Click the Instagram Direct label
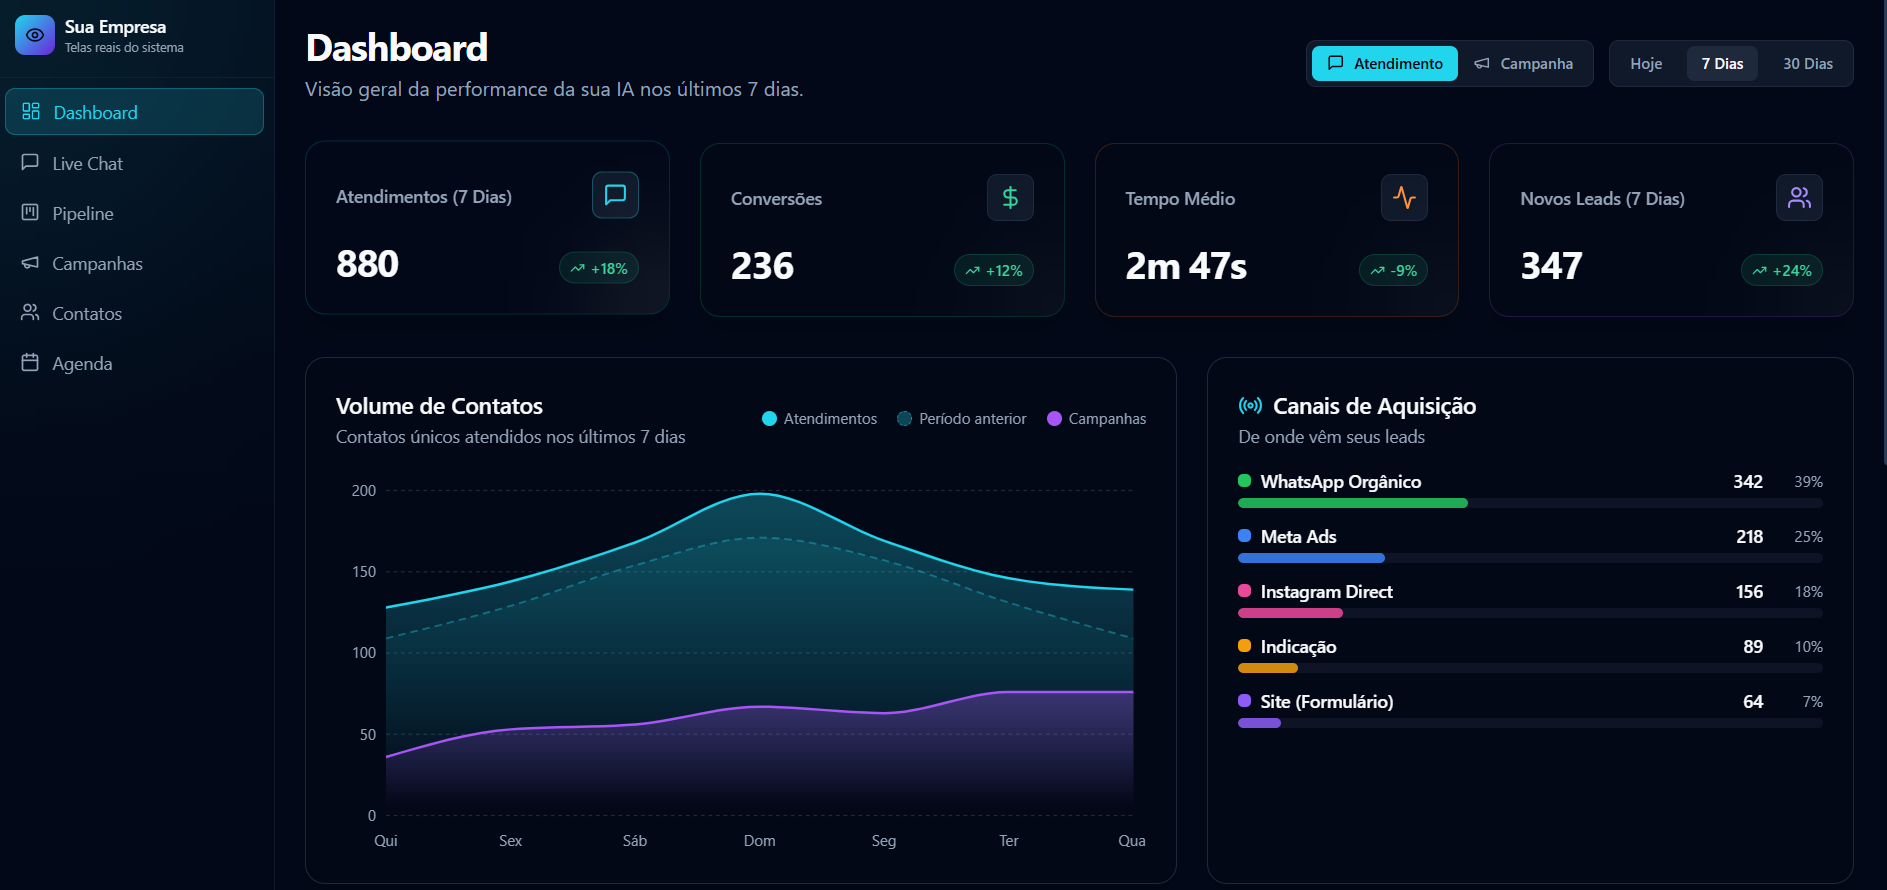 click(1326, 592)
